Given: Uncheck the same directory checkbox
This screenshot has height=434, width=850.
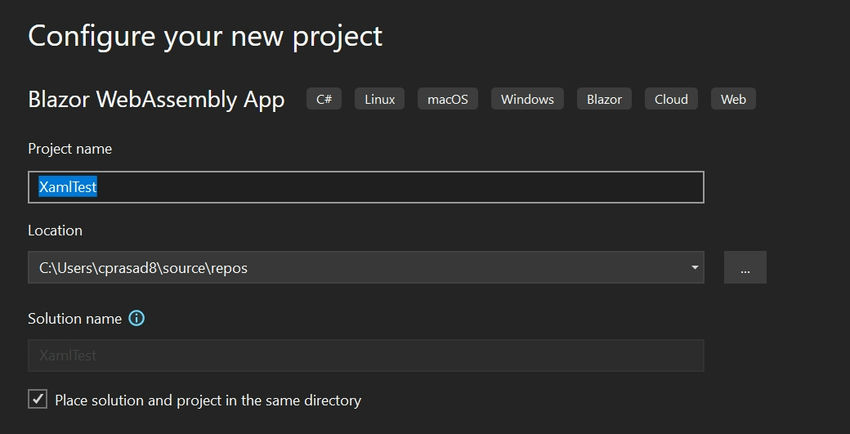Looking at the screenshot, I should pyautogui.click(x=37, y=400).
